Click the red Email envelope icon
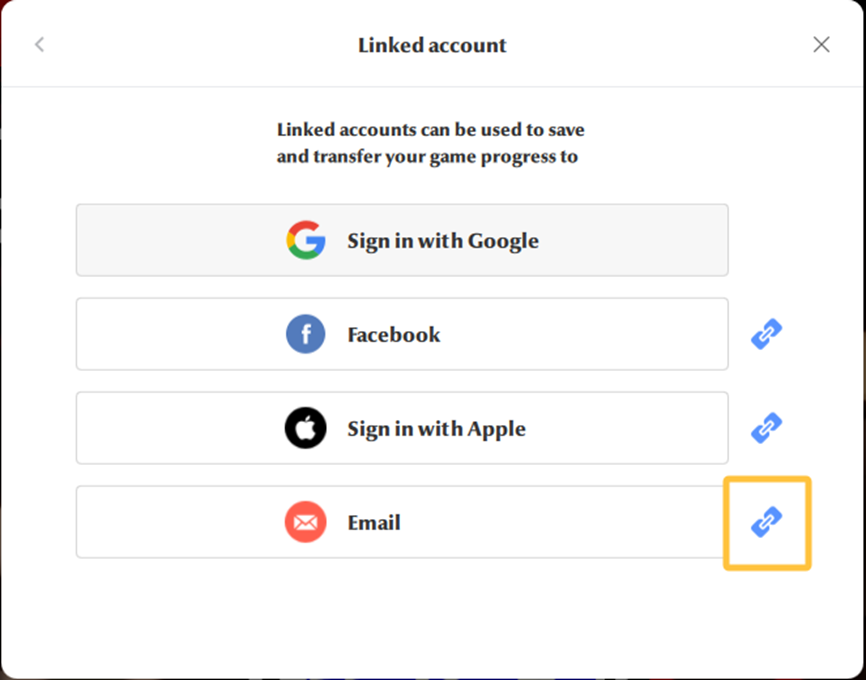The width and height of the screenshot is (866, 680). coord(305,522)
